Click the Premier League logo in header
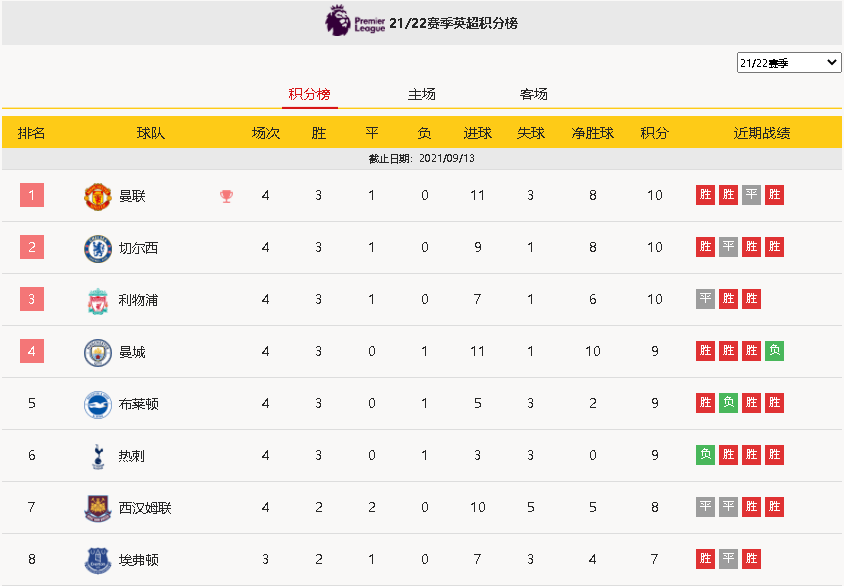This screenshot has width=844, height=586. click(x=355, y=21)
